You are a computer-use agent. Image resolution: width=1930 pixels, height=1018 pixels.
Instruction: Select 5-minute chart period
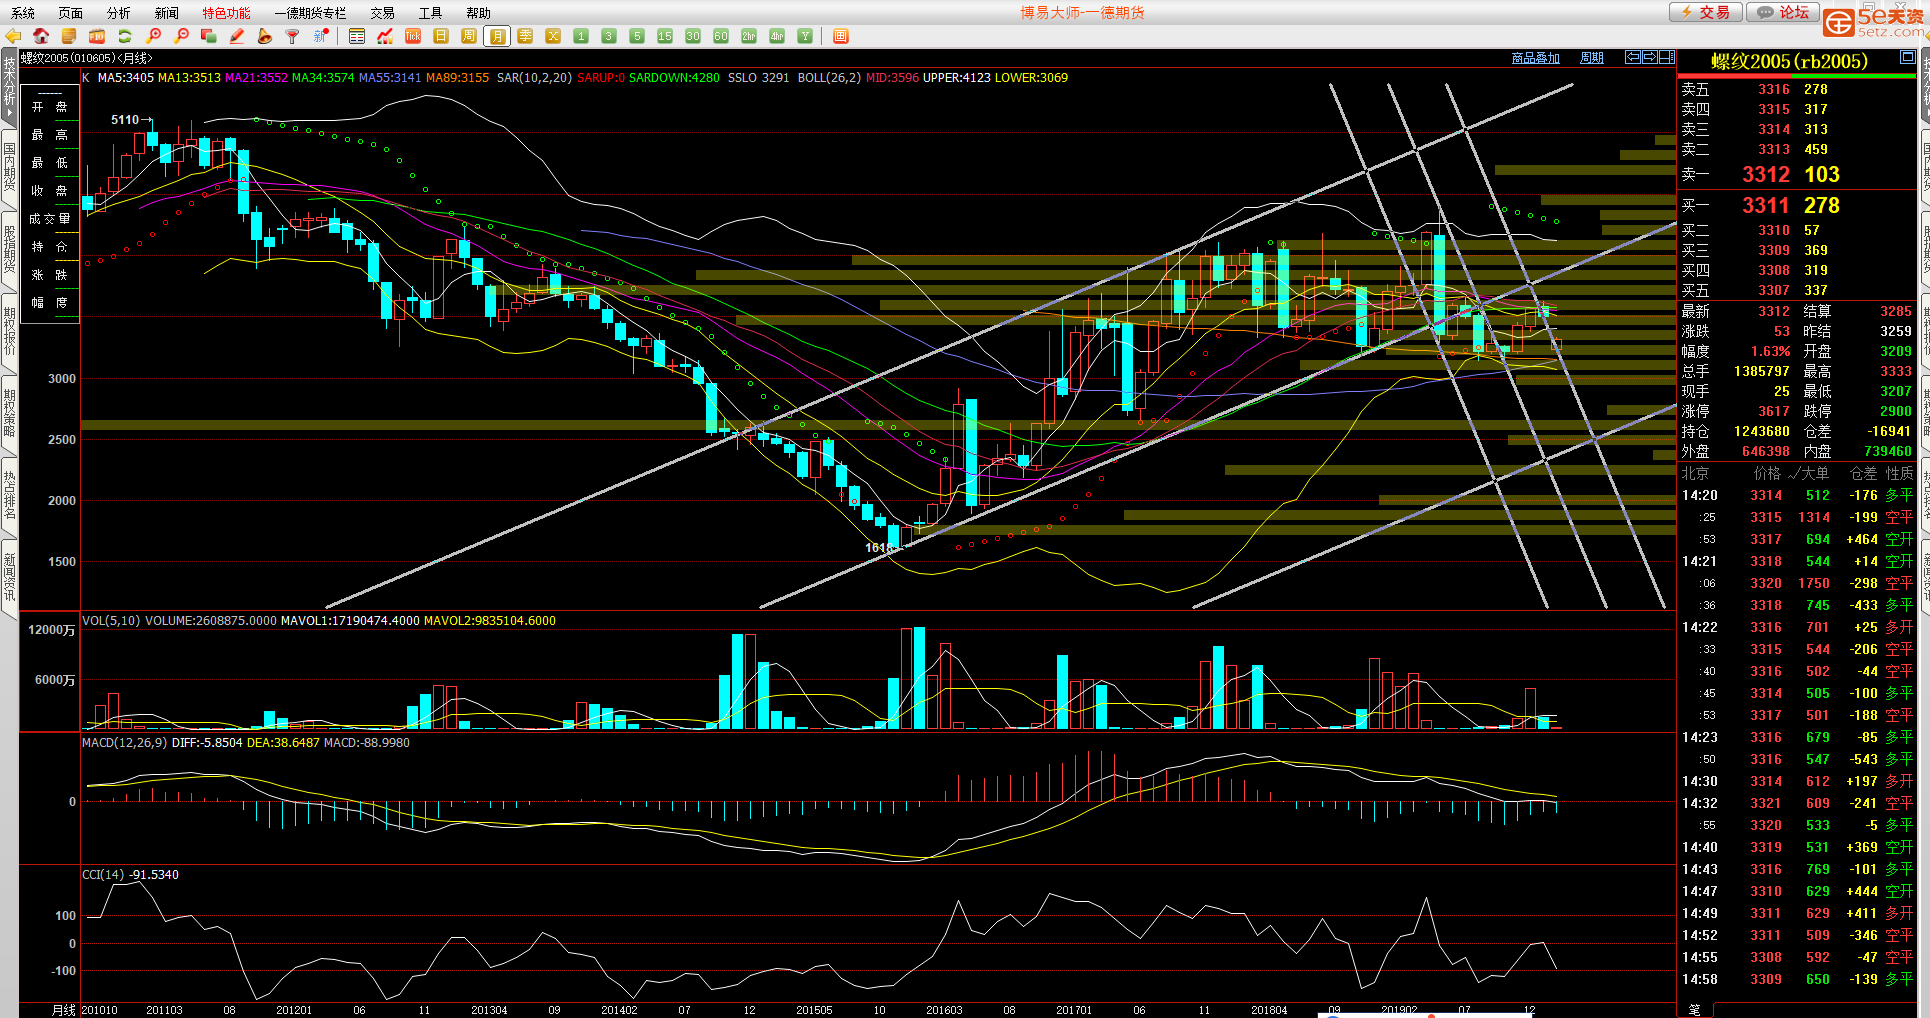coord(637,36)
